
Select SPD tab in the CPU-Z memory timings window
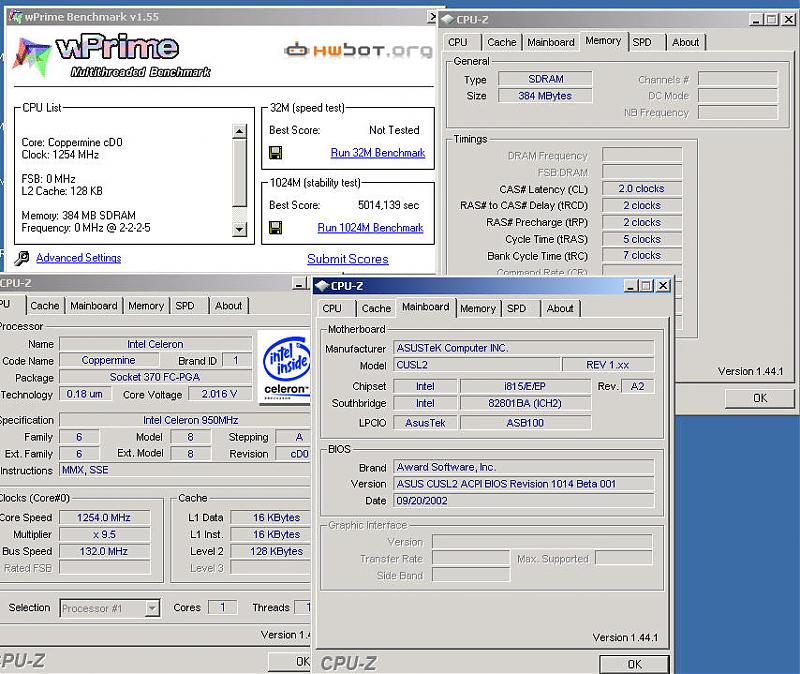point(642,42)
